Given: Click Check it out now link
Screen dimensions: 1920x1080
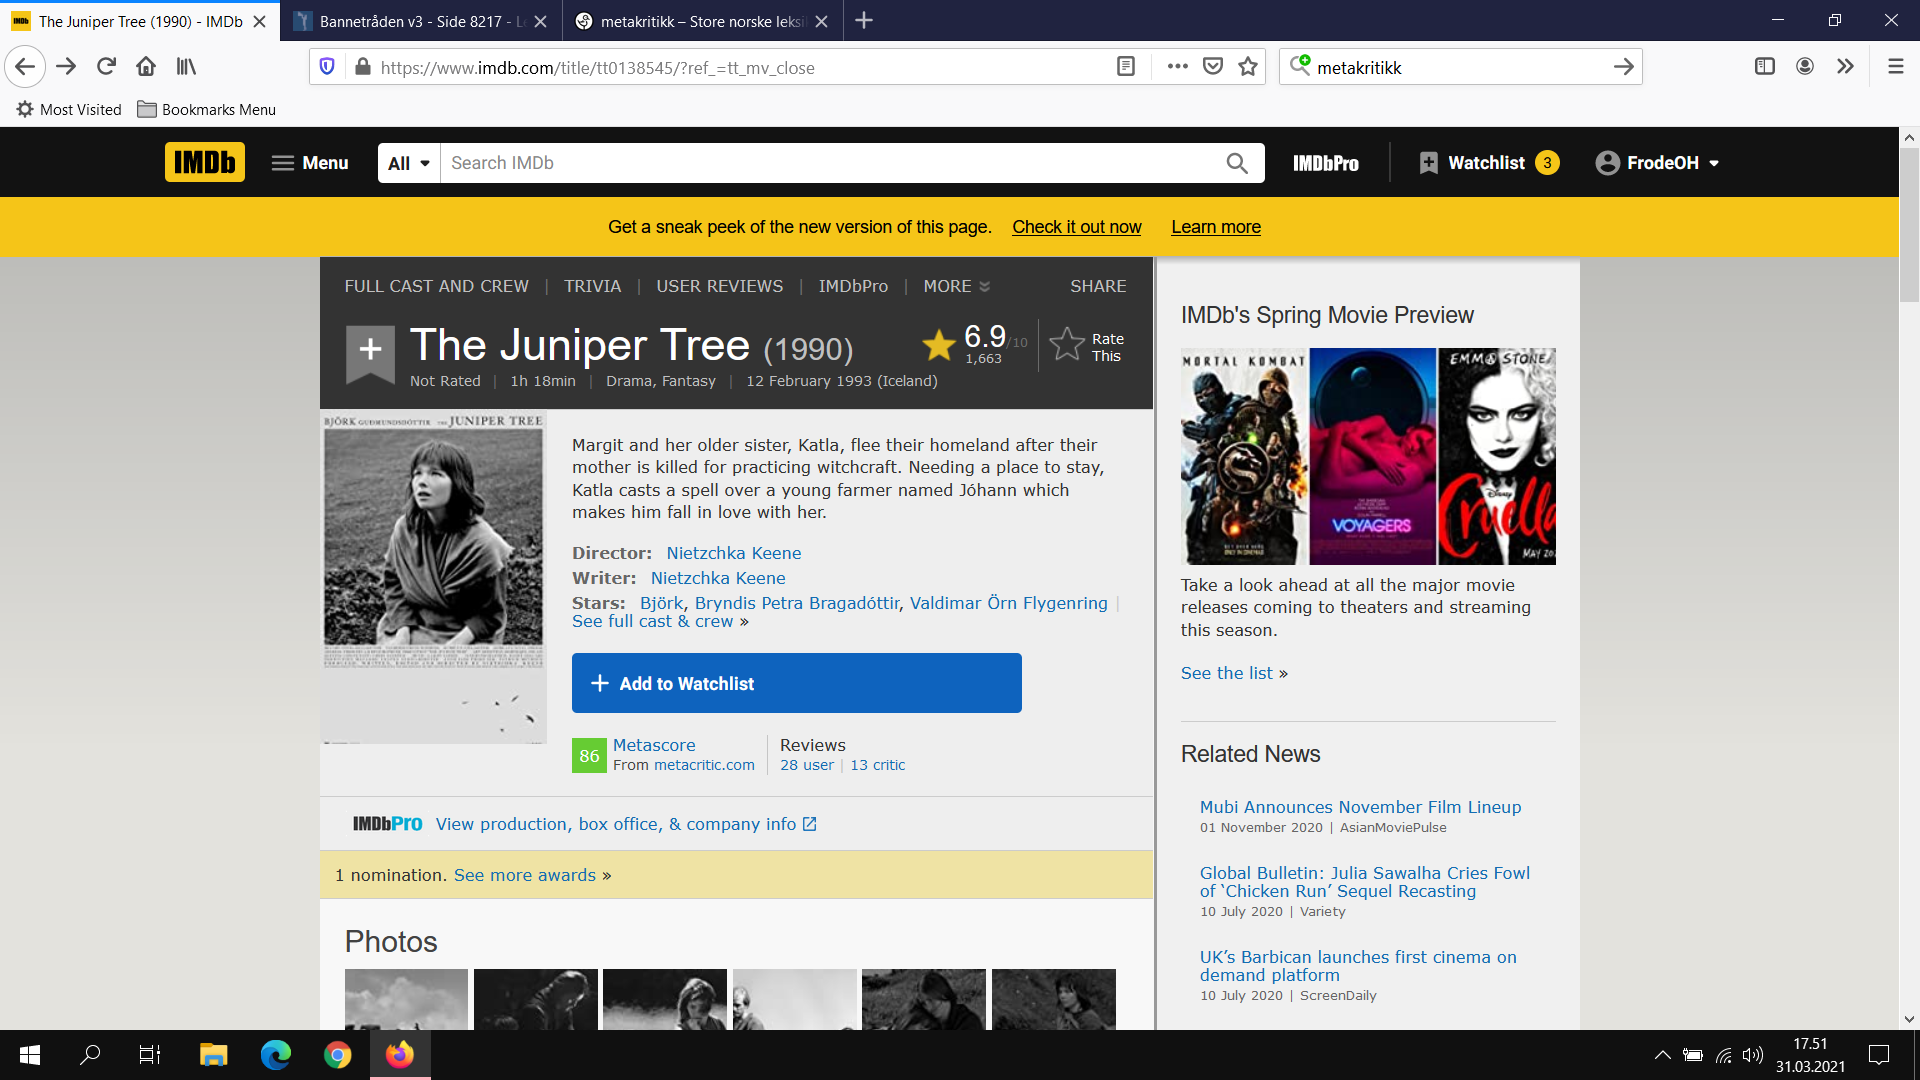Looking at the screenshot, I should (x=1076, y=227).
